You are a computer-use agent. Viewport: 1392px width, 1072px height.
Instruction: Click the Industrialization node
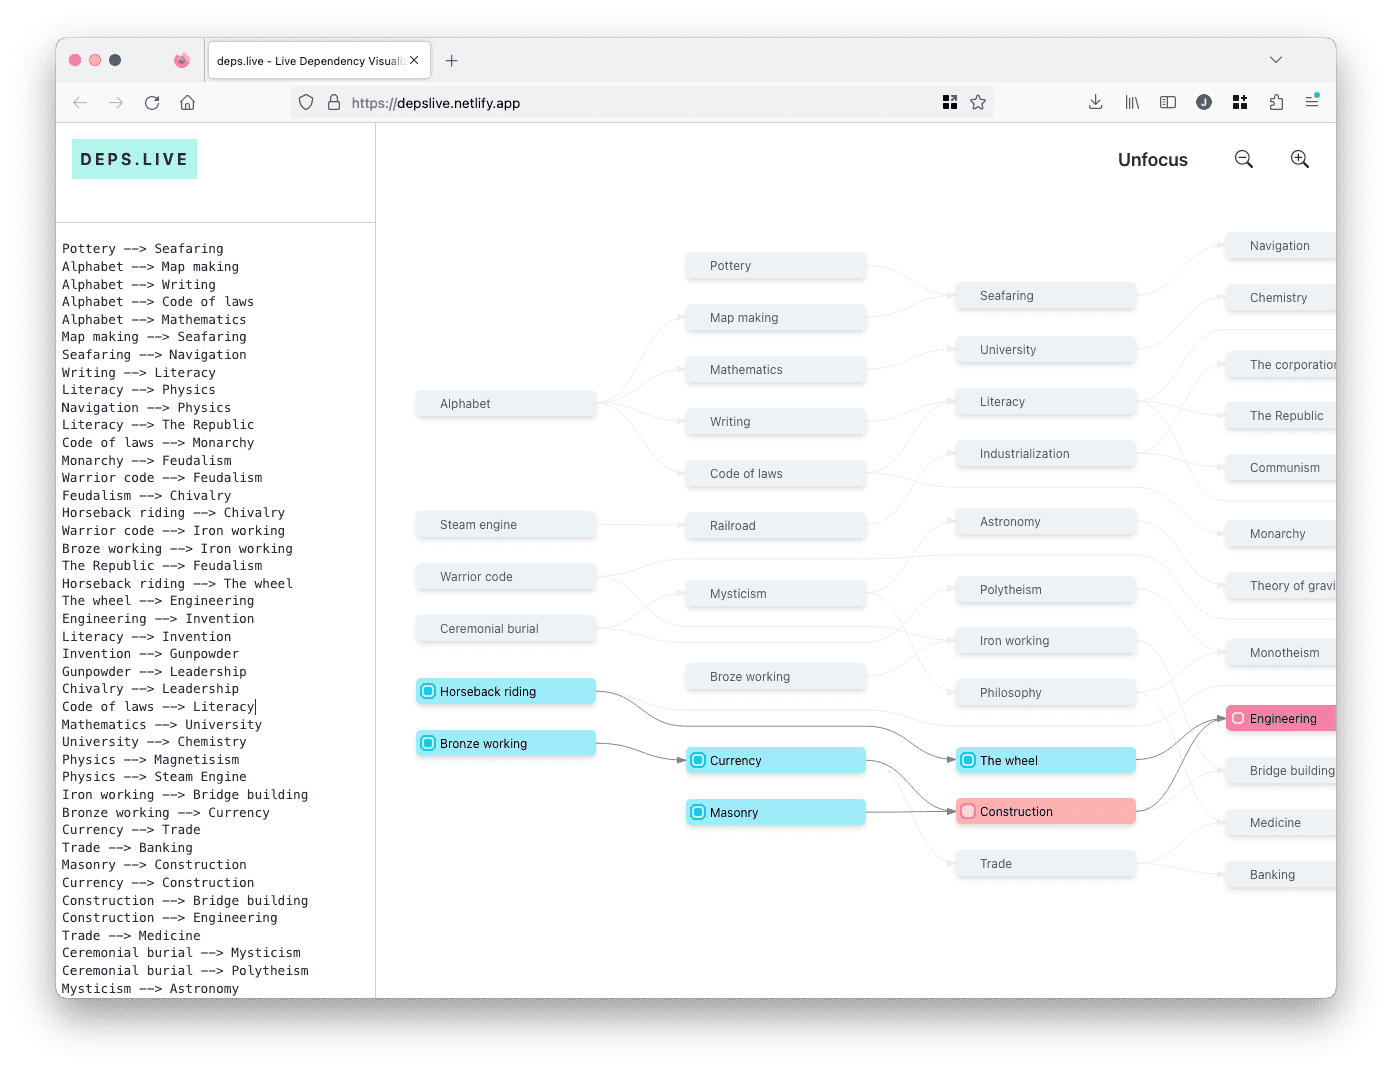click(x=1046, y=453)
